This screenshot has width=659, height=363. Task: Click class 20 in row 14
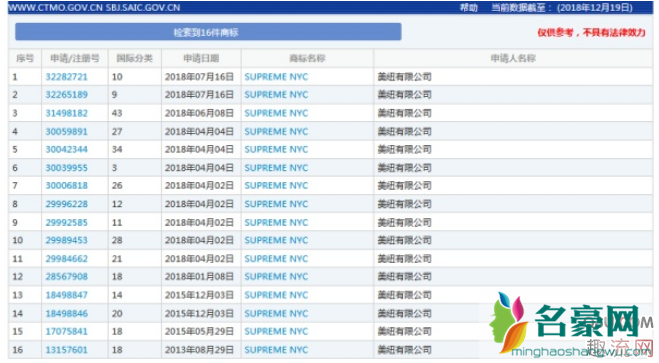(x=117, y=313)
